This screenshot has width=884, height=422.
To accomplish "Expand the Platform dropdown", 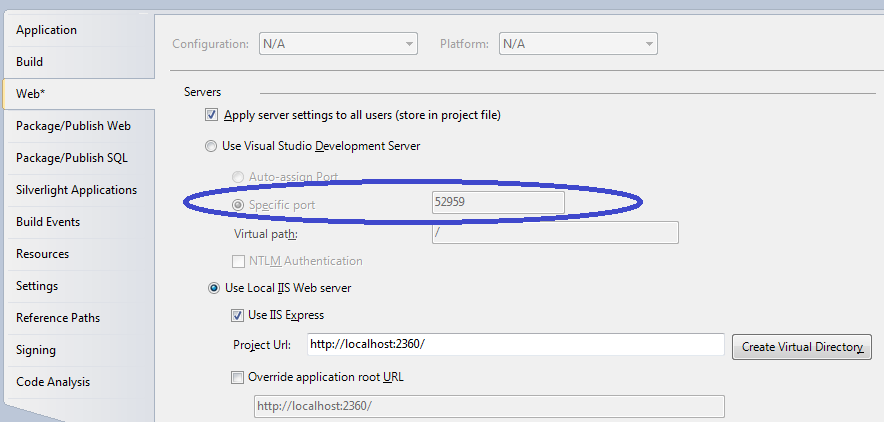I will click(577, 44).
